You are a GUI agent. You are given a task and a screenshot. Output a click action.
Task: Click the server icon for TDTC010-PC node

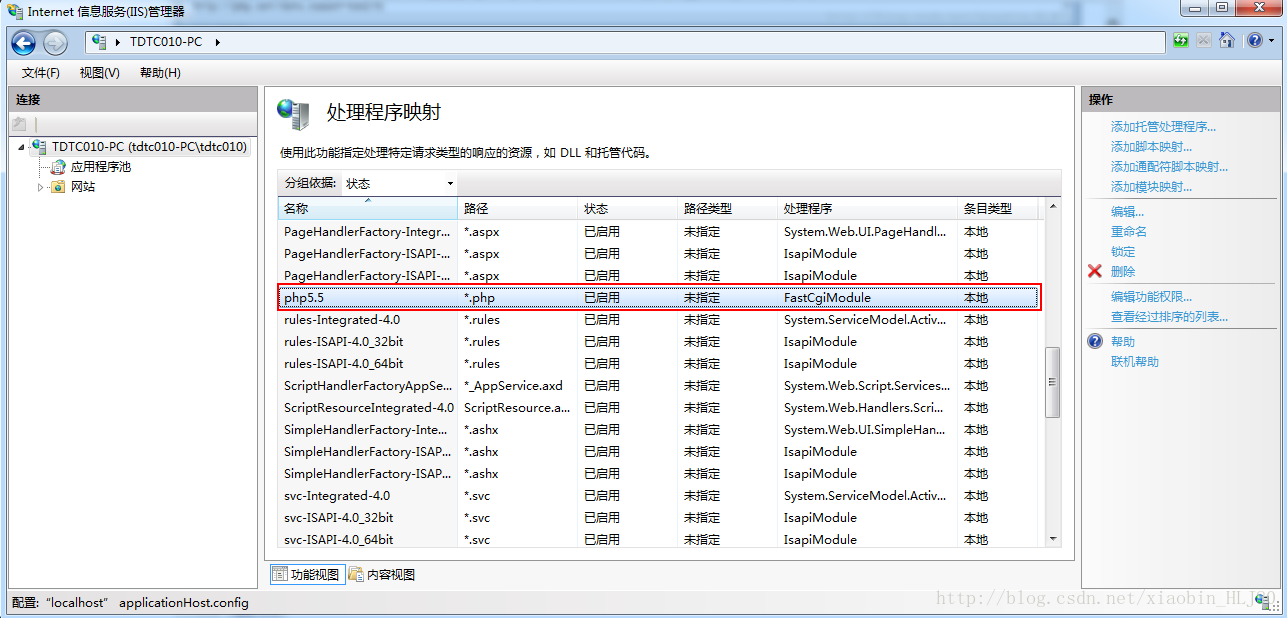(39, 146)
